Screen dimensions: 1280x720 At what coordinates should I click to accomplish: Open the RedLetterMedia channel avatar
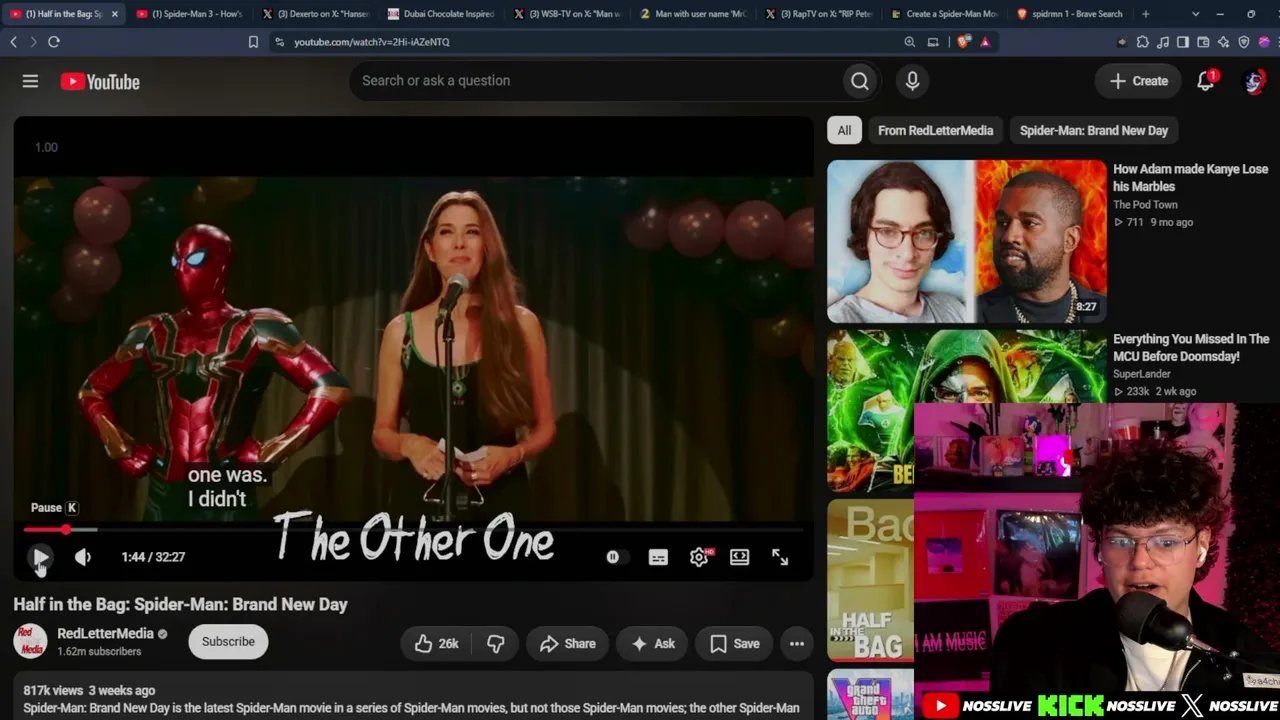[30, 642]
